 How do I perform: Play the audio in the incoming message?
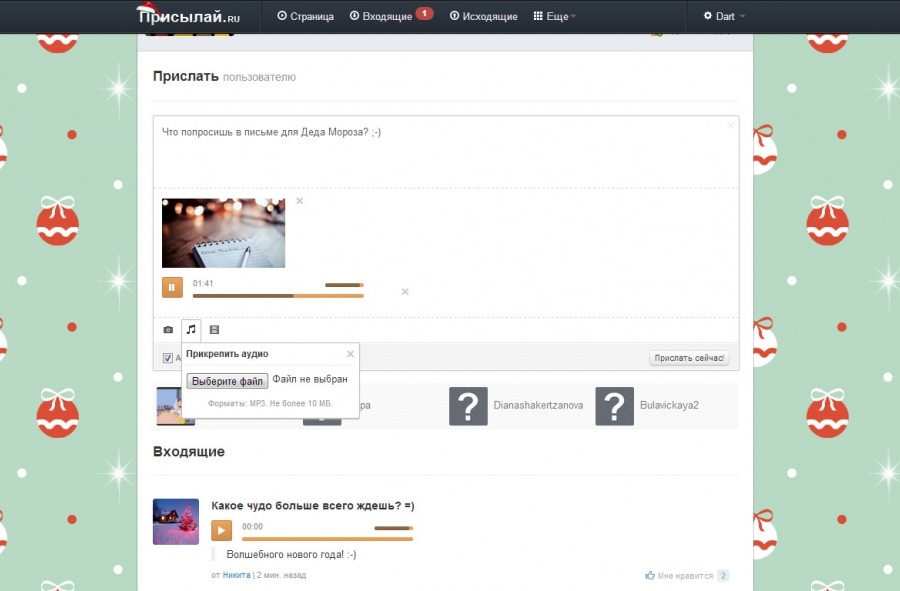[x=222, y=531]
